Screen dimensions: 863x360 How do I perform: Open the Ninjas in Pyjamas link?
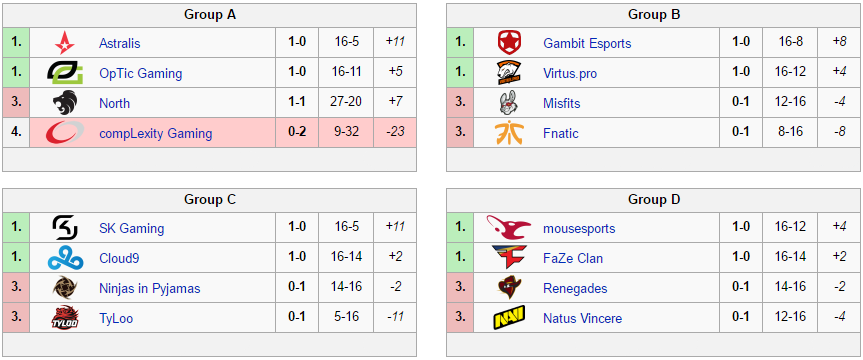[x=150, y=288]
